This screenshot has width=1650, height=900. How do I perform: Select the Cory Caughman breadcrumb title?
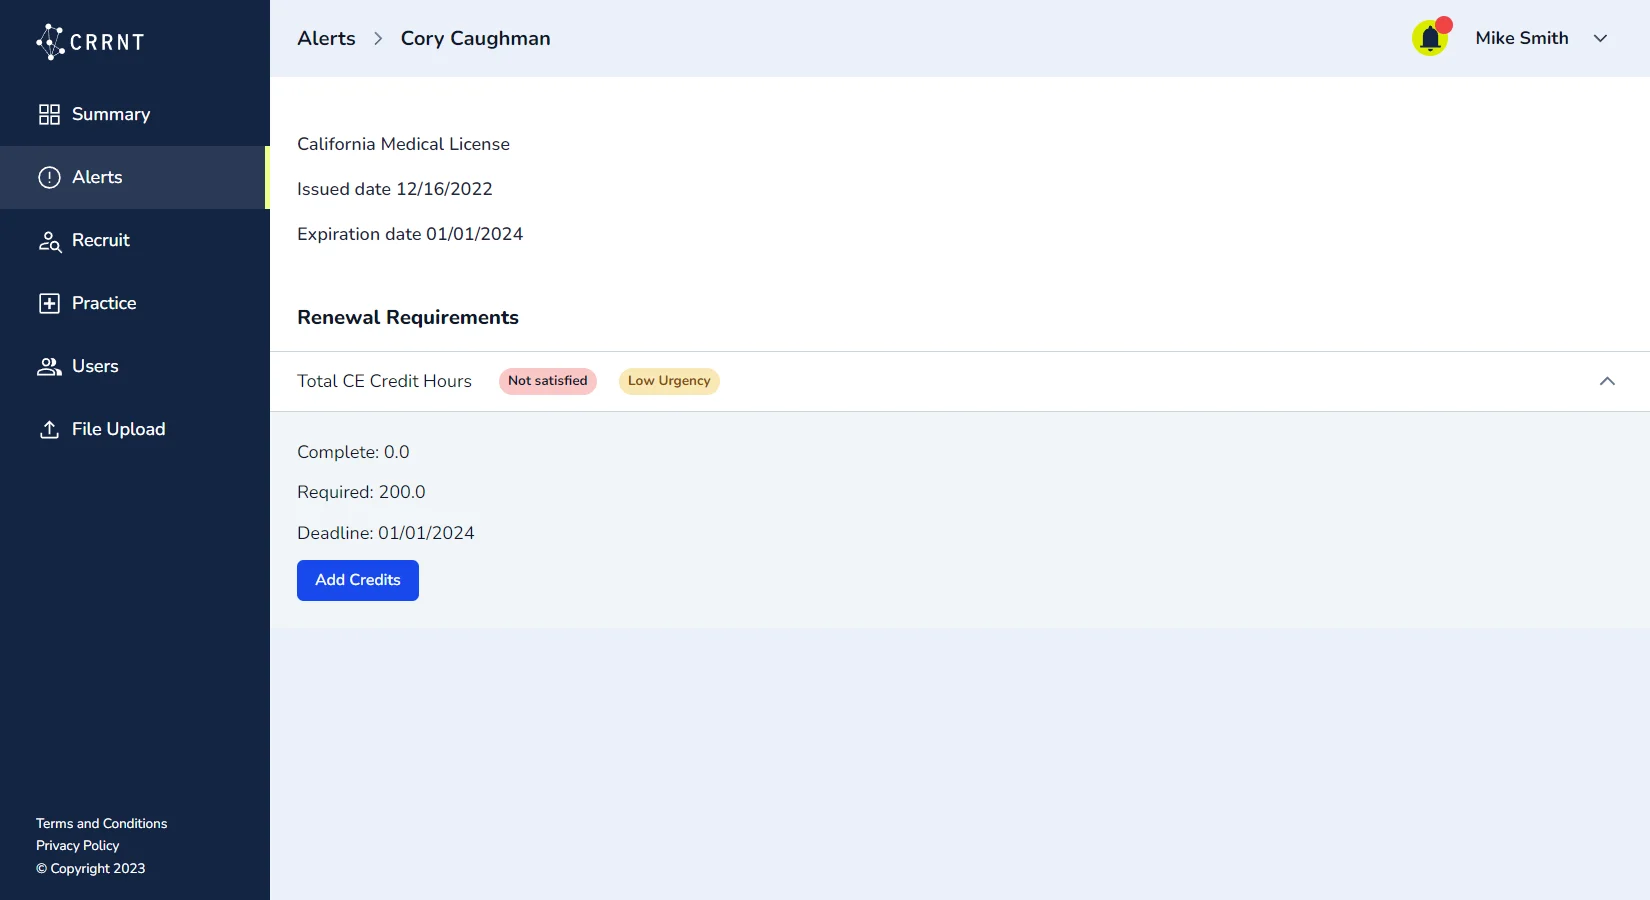click(x=475, y=38)
